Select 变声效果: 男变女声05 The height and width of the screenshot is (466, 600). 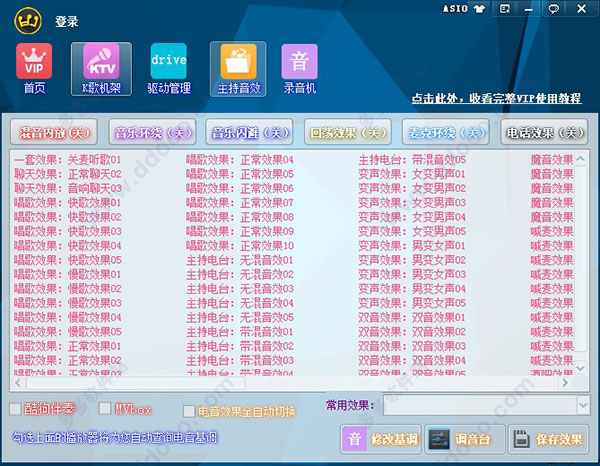(x=412, y=303)
